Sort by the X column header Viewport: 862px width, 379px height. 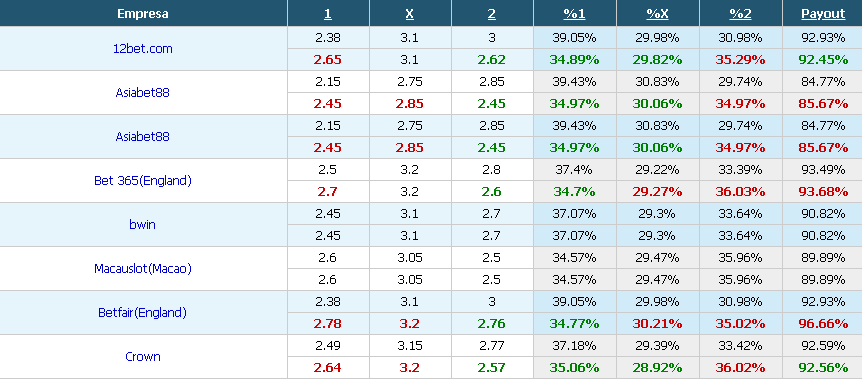click(410, 14)
